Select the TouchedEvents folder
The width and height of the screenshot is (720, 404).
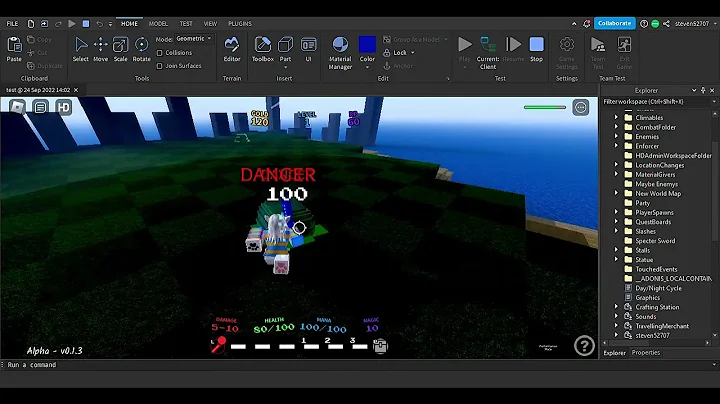[656, 269]
